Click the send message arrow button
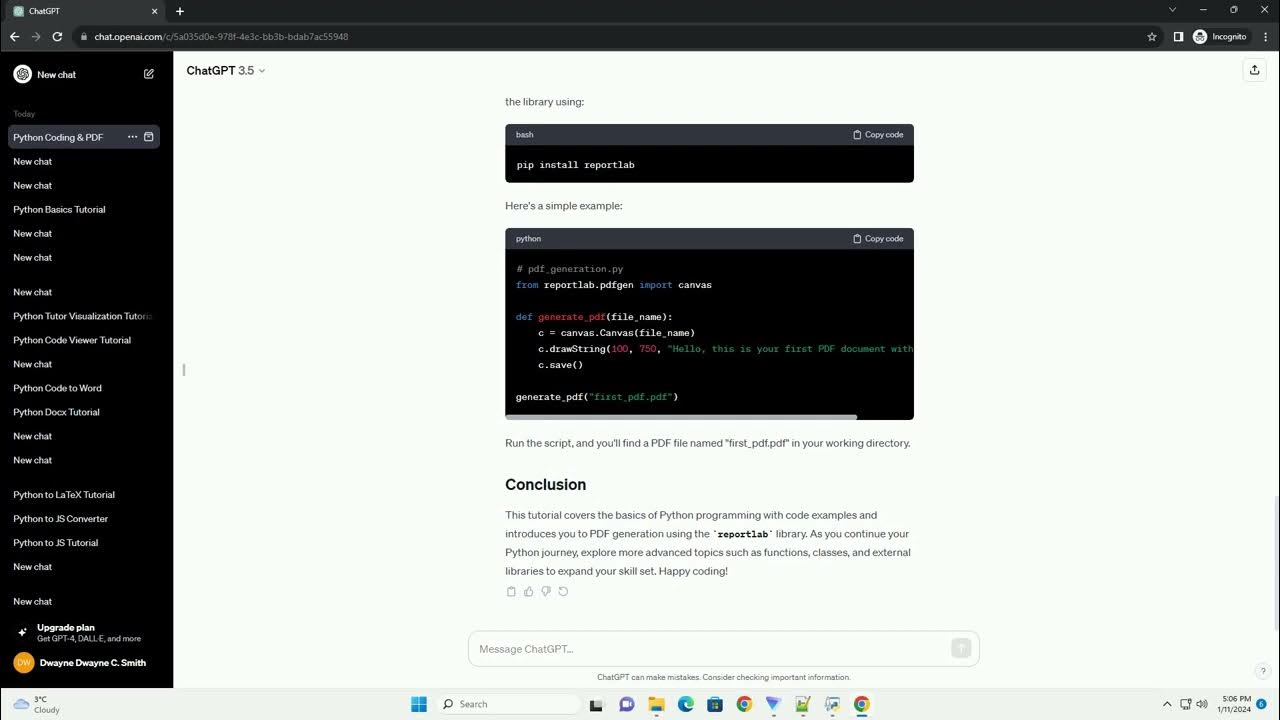The height and width of the screenshot is (720, 1280). [961, 648]
